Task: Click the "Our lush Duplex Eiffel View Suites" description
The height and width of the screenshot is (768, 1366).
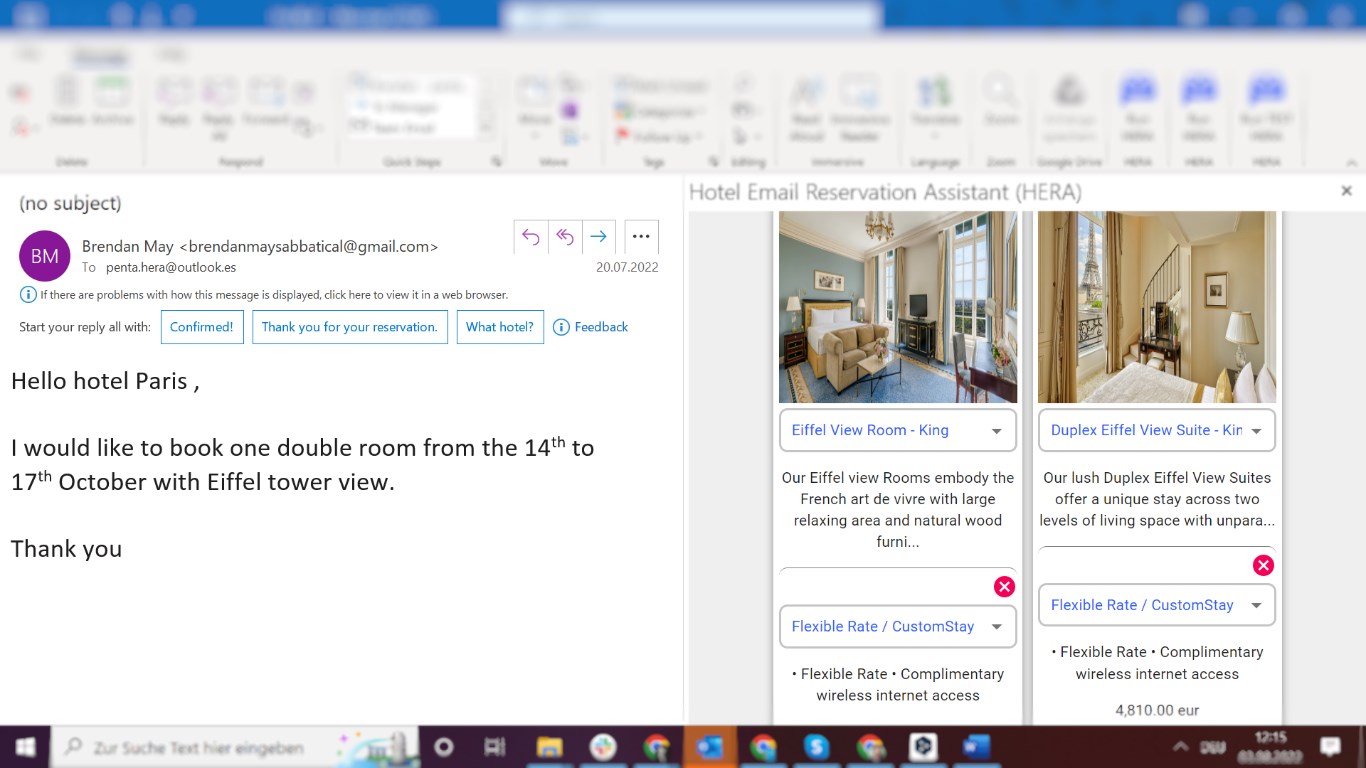Action: coord(1157,499)
